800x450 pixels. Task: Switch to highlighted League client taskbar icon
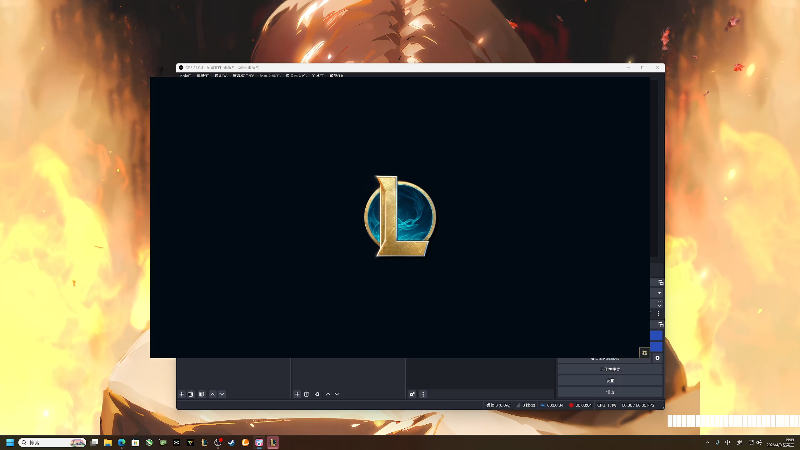(x=273, y=442)
